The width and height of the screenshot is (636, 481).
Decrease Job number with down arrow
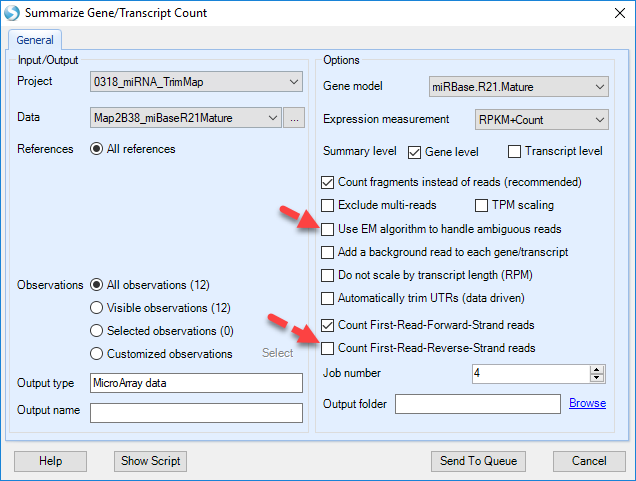[x=597, y=378]
